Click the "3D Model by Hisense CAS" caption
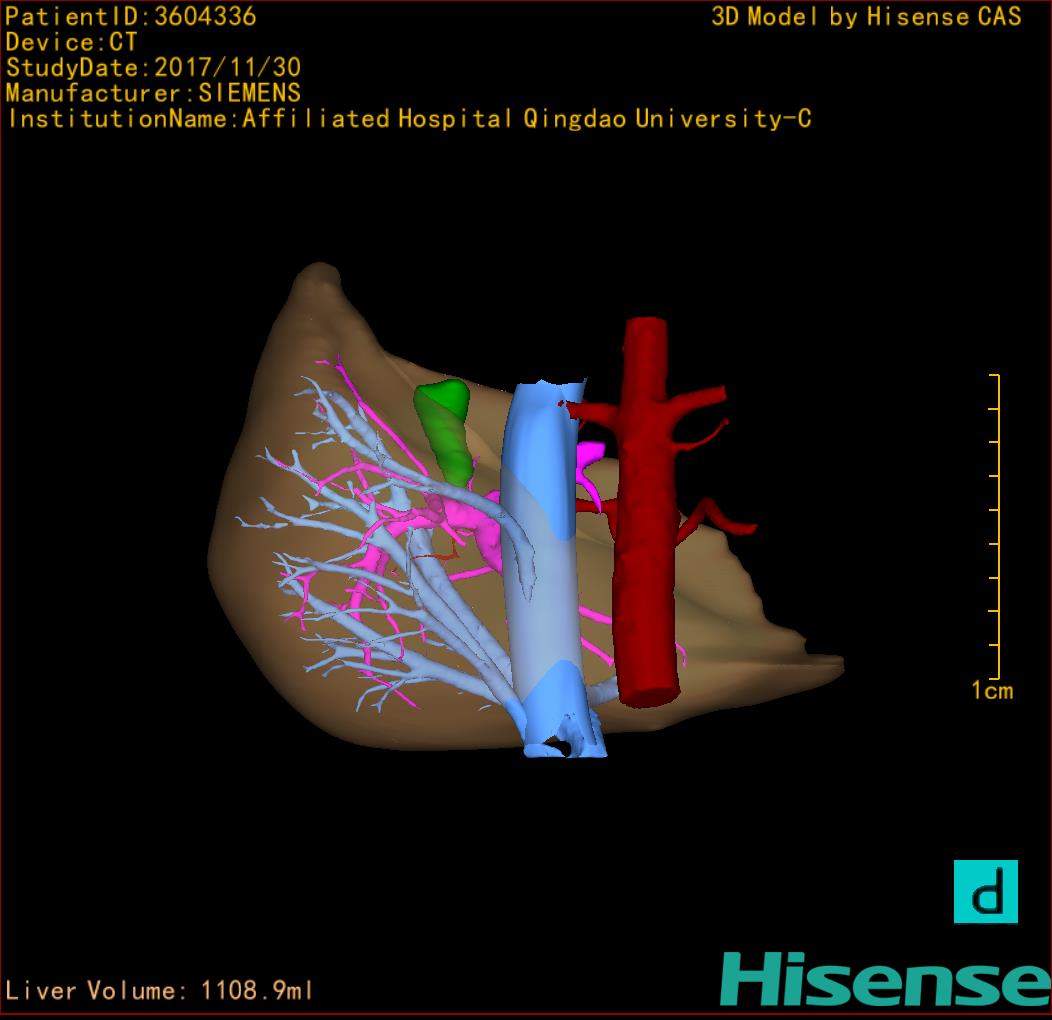 pos(866,16)
